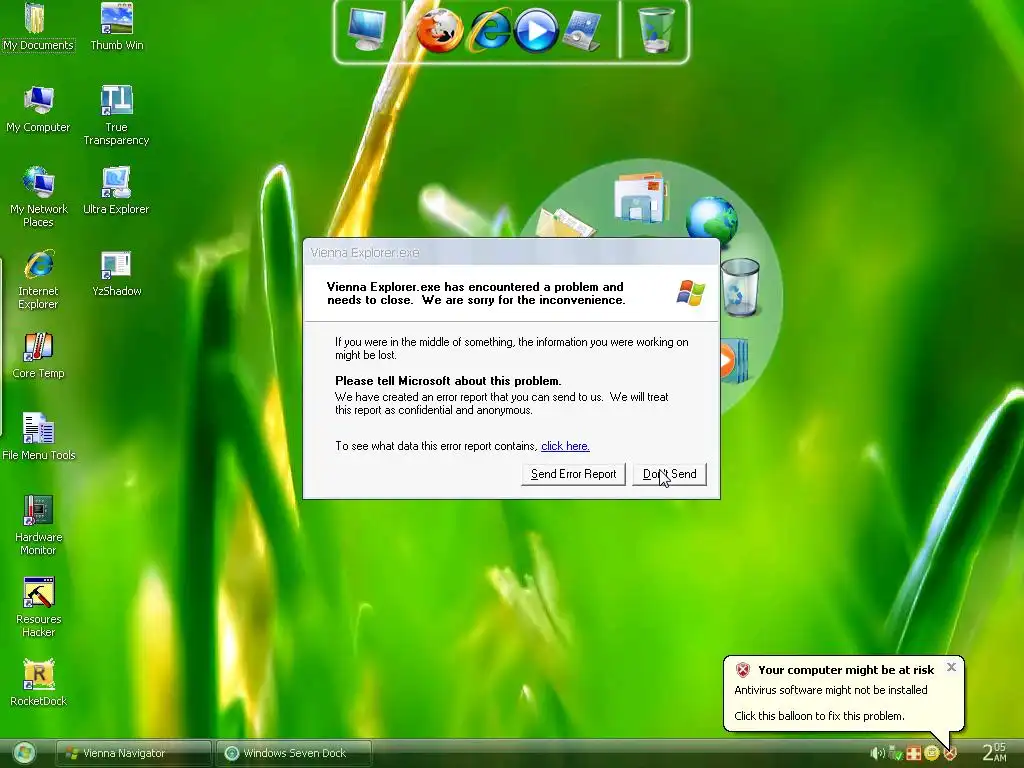Select the Hardware Monitor shortcut
This screenshot has width=1024, height=768.
coord(39,525)
